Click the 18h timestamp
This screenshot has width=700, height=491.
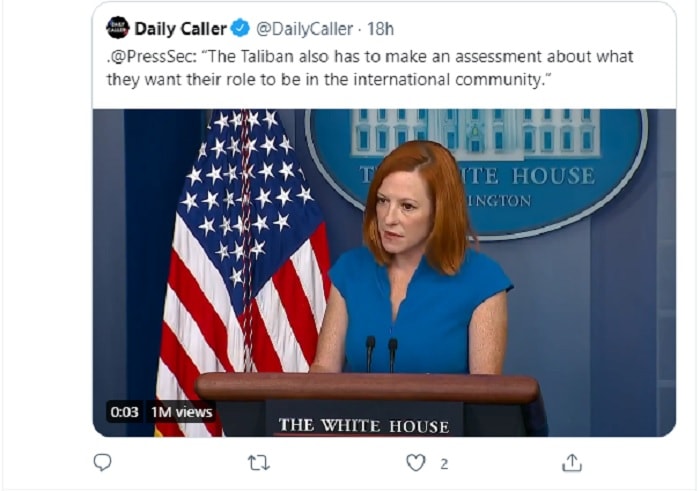tap(380, 29)
